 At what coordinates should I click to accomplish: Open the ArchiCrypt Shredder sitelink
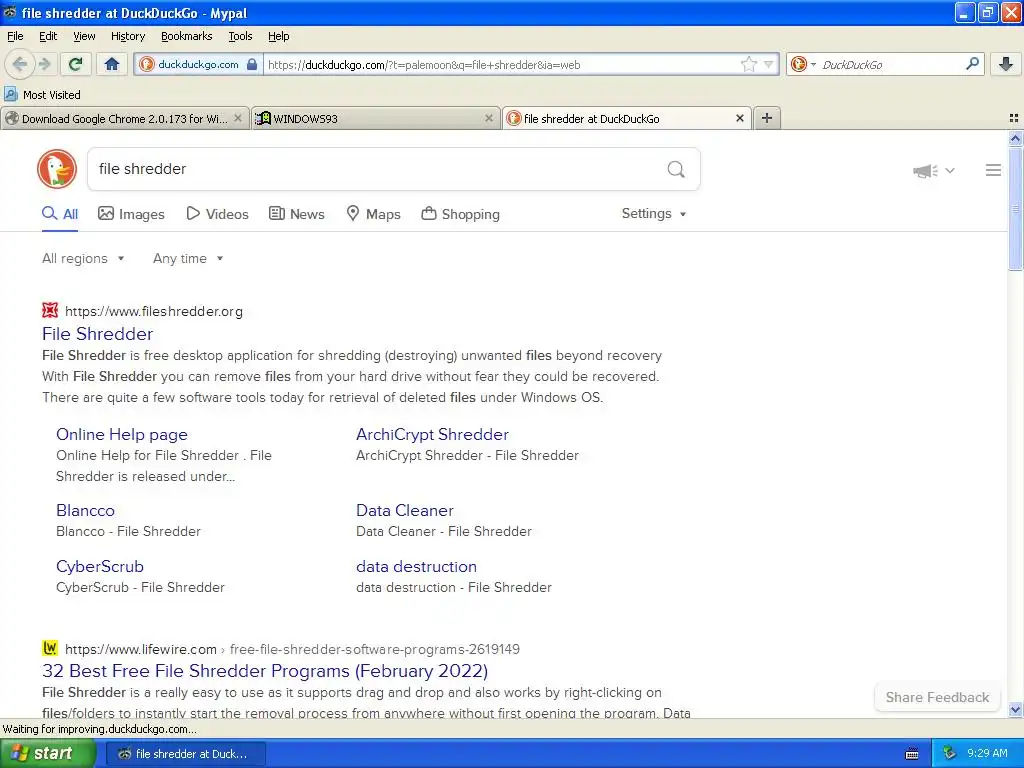[432, 434]
